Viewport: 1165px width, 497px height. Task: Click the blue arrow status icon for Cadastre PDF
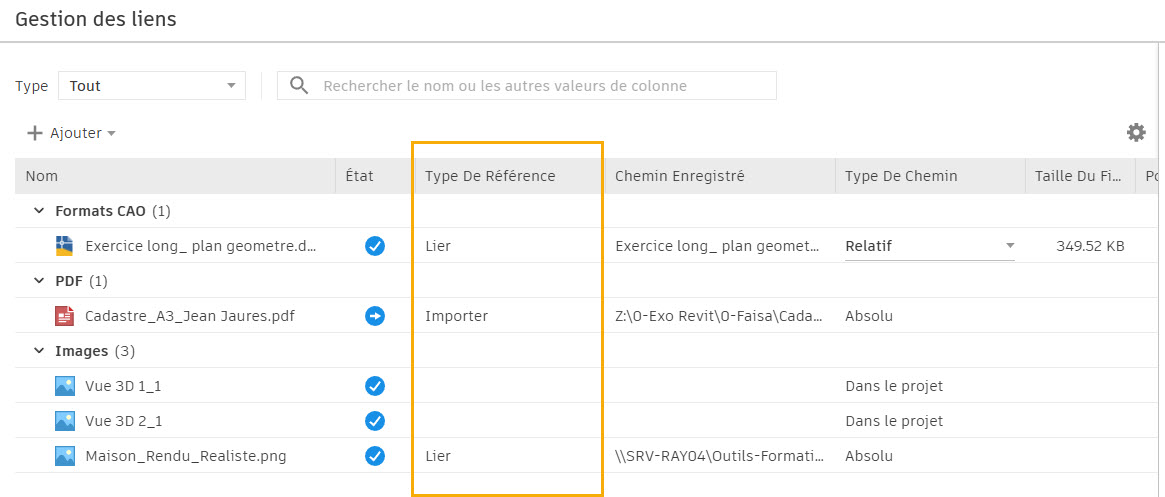(375, 316)
